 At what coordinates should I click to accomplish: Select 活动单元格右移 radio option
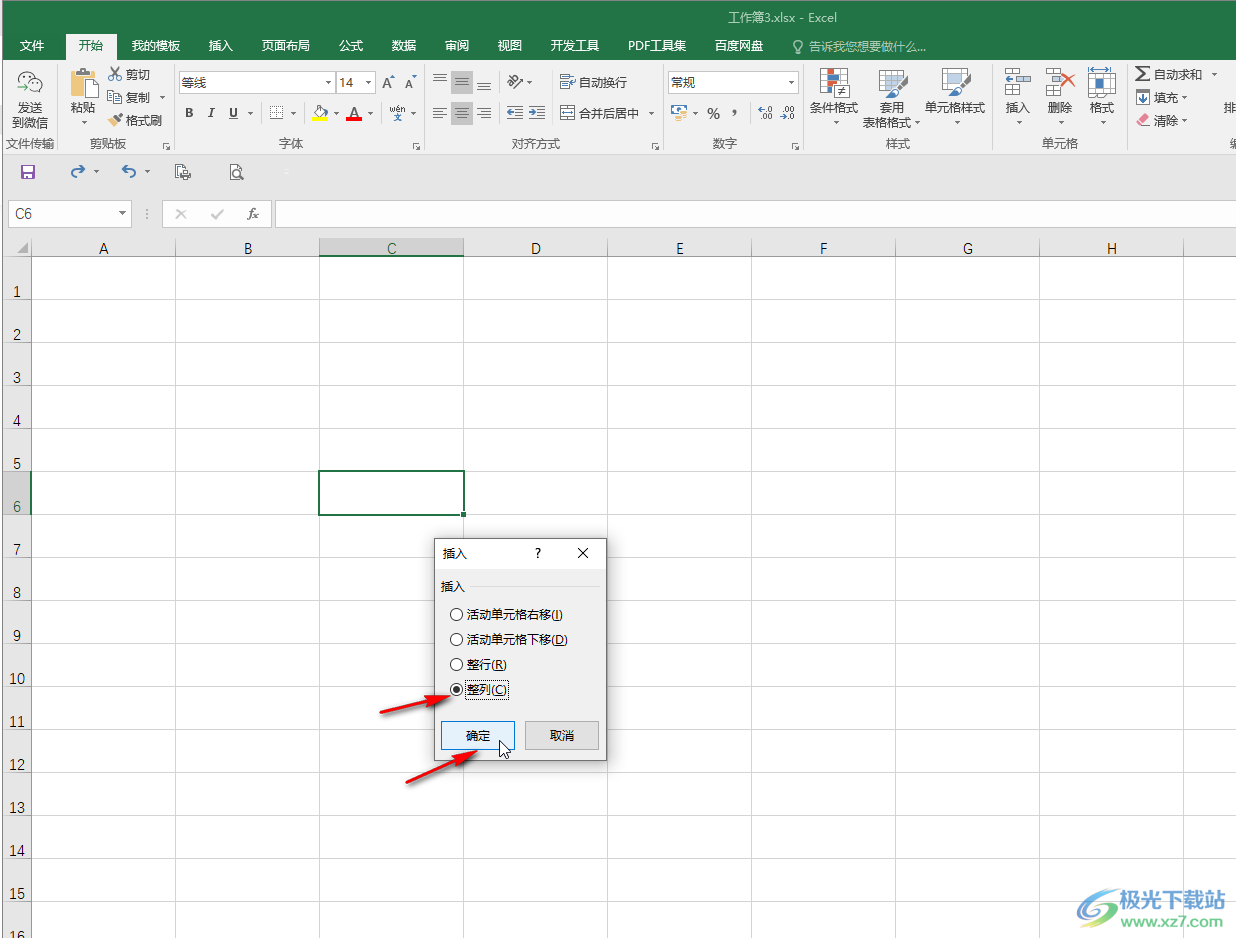click(x=507, y=615)
